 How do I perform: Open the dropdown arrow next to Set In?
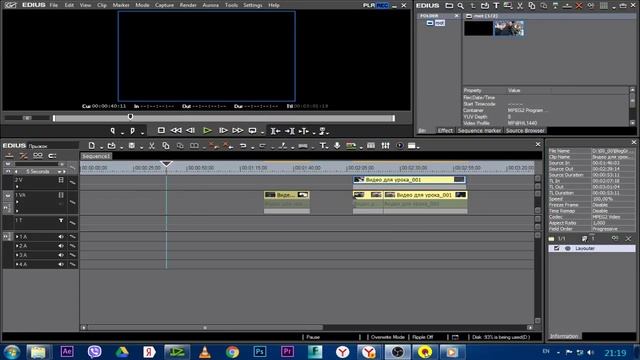[122, 133]
